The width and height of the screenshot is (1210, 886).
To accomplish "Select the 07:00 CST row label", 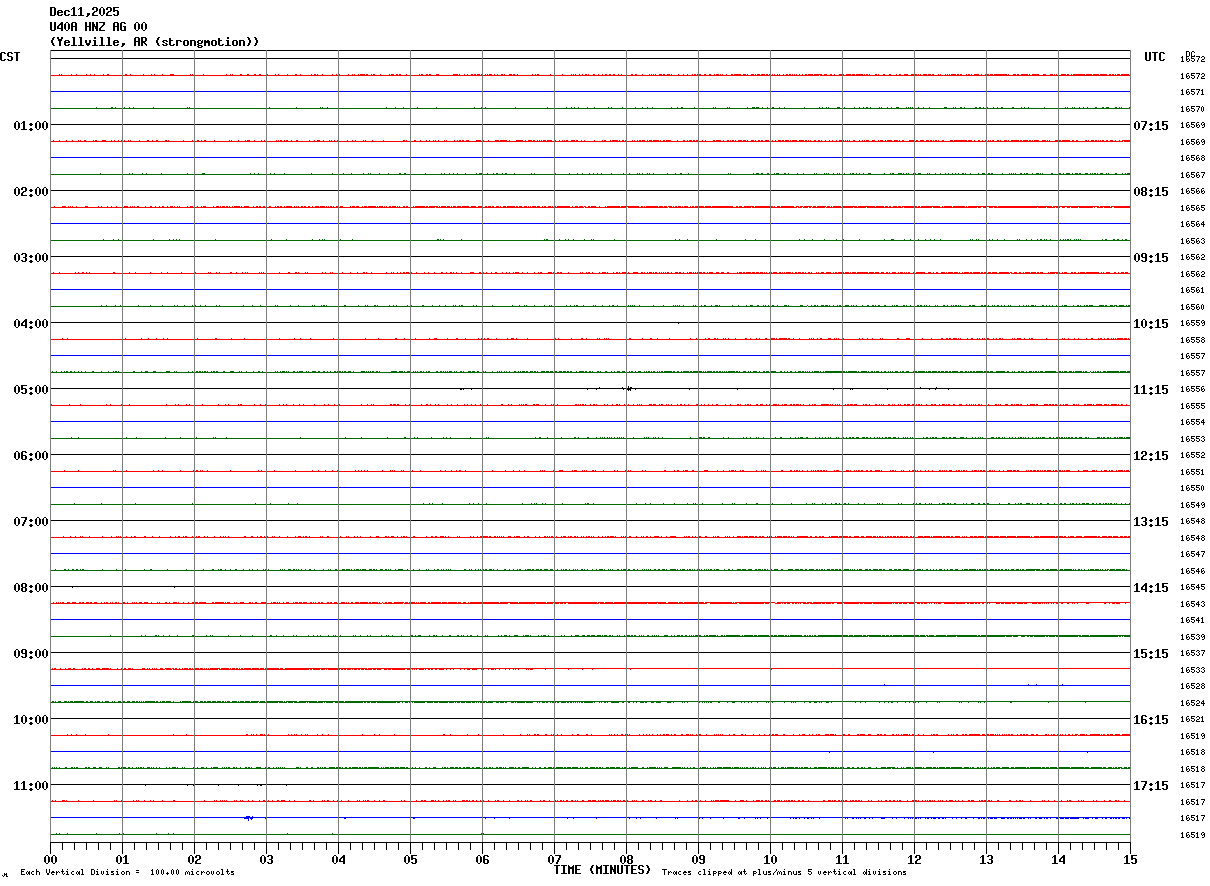I will click(x=31, y=522).
